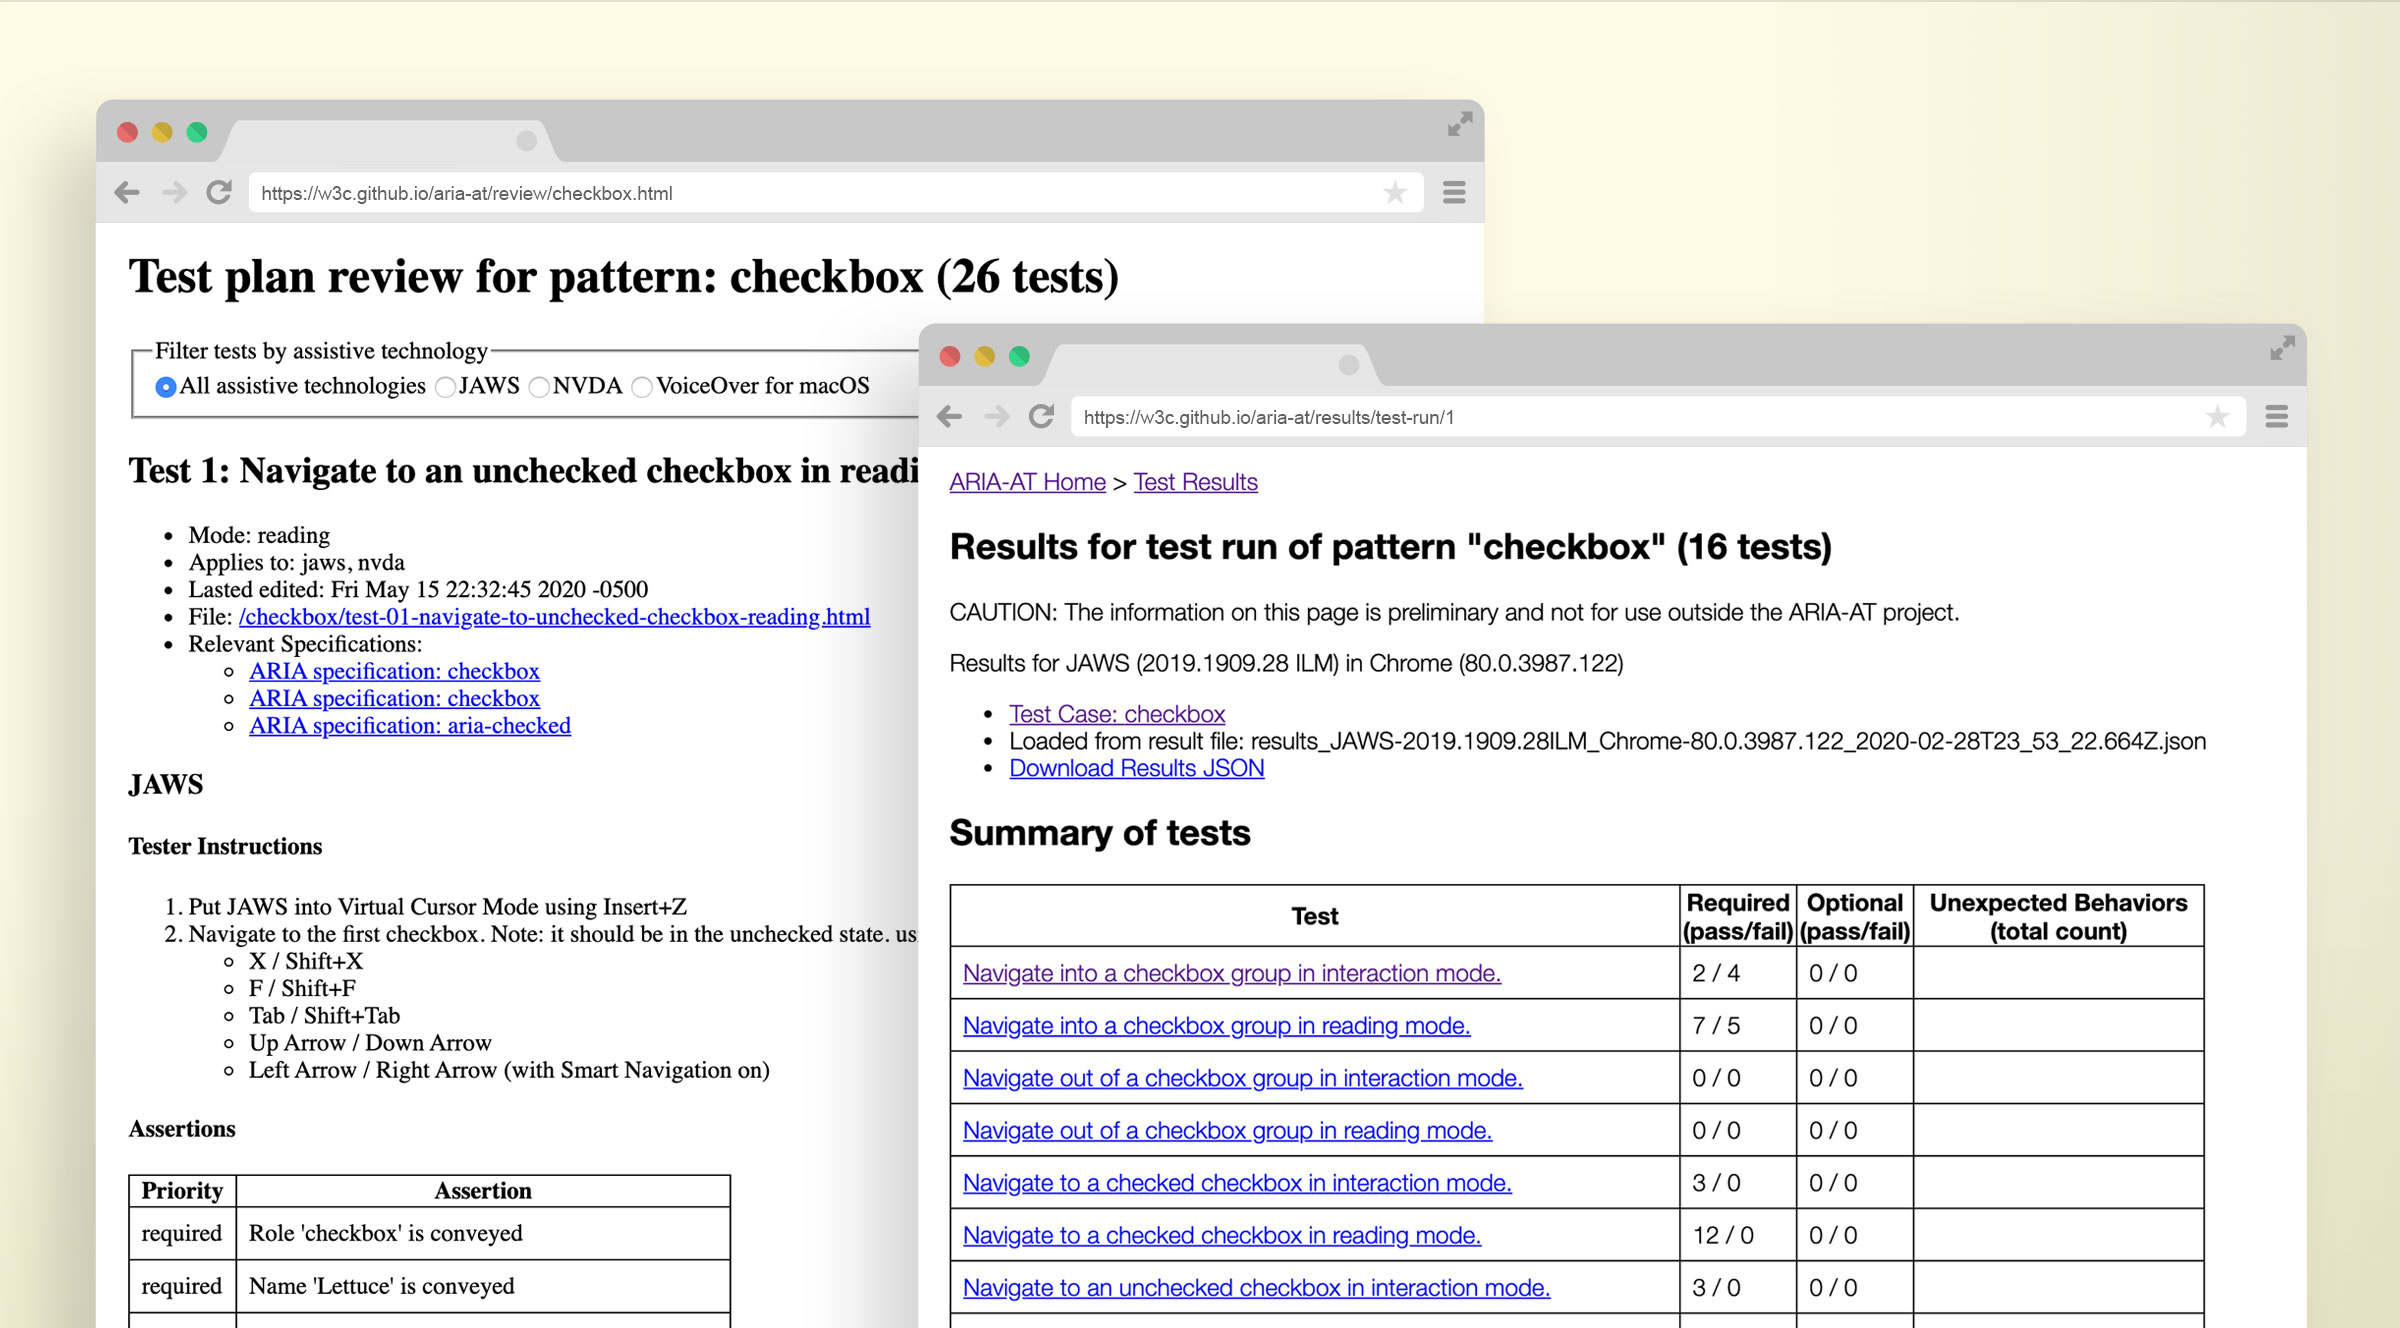Screen dimensions: 2400x1328
Task: Choose NVDA radio button filter
Action: tap(539, 387)
